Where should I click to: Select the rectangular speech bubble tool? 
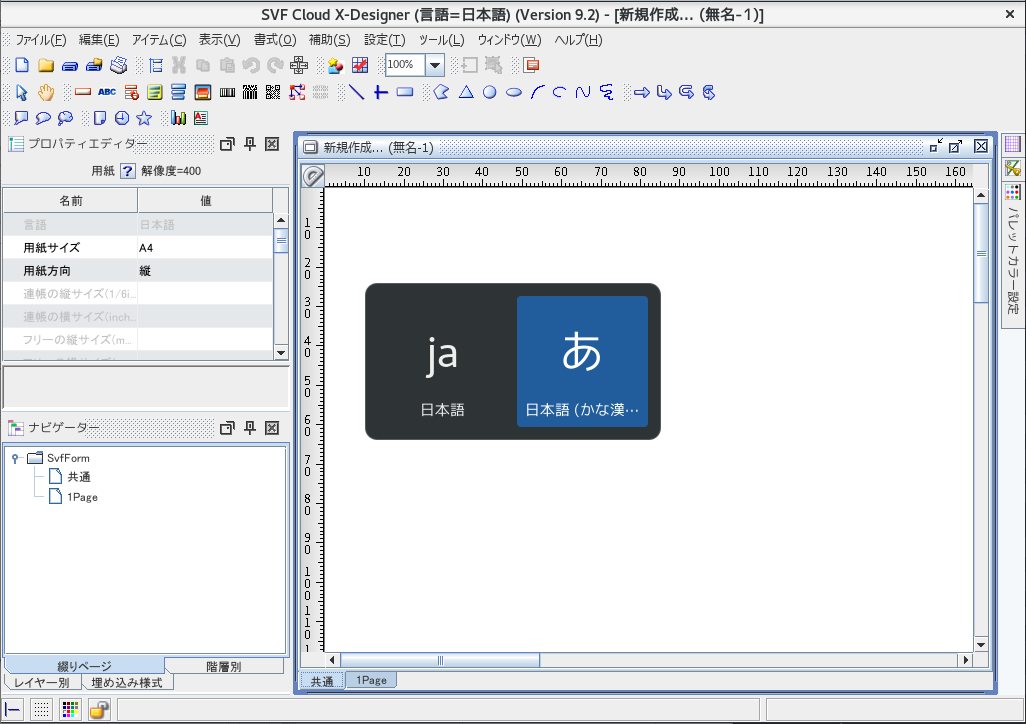[22, 118]
